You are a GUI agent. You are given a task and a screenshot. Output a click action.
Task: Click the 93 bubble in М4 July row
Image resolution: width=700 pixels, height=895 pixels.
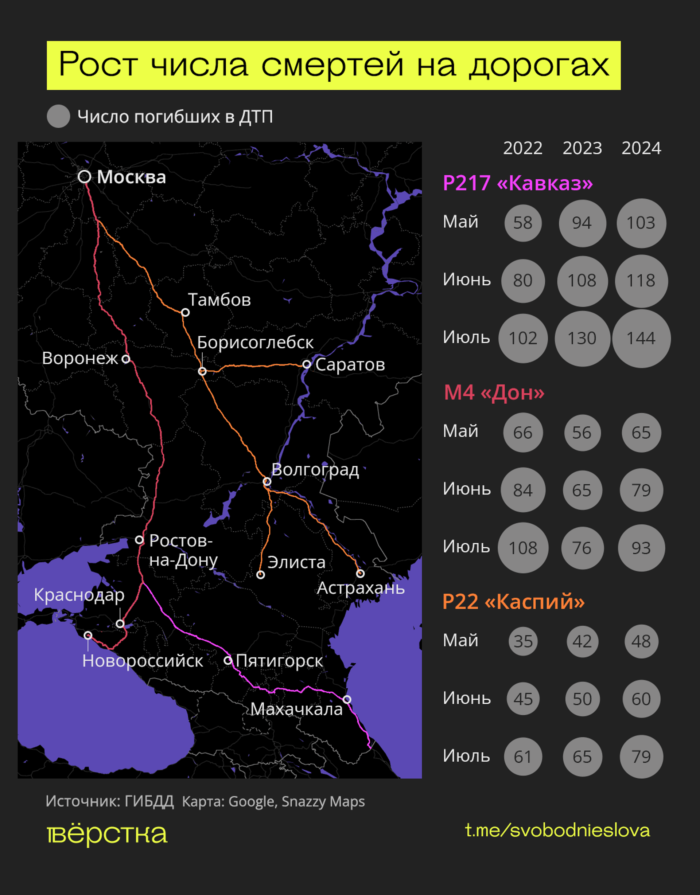click(x=641, y=548)
